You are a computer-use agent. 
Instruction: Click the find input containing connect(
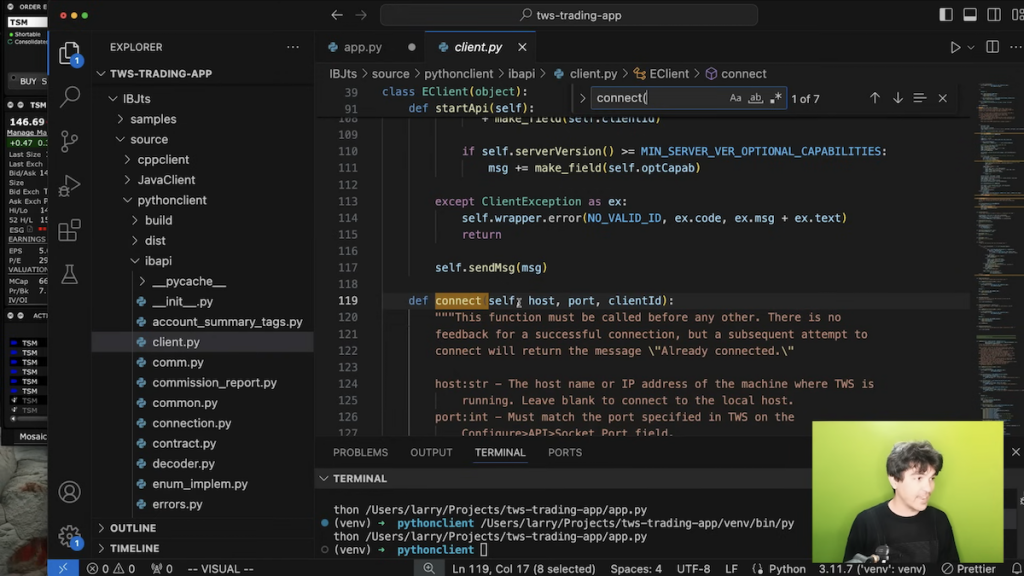pyautogui.click(x=655, y=98)
